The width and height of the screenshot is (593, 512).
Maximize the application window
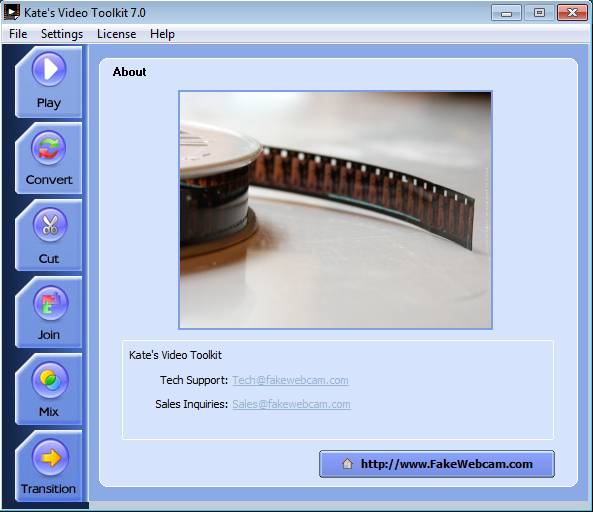point(539,13)
